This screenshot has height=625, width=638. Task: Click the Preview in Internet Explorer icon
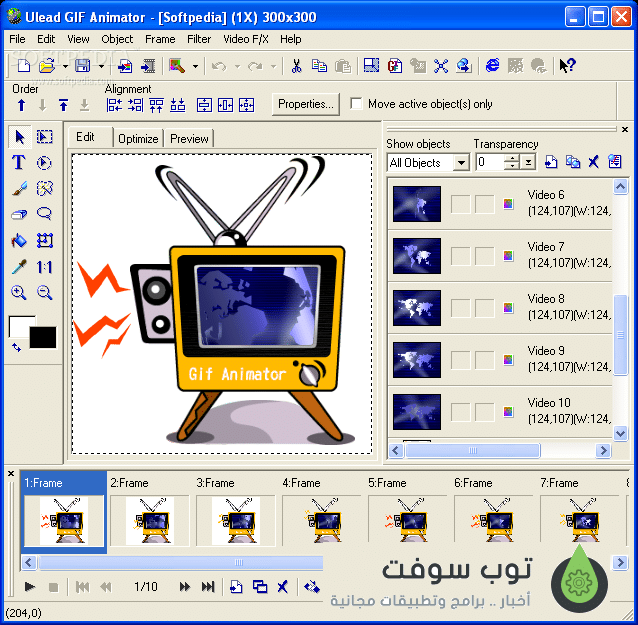[493, 66]
